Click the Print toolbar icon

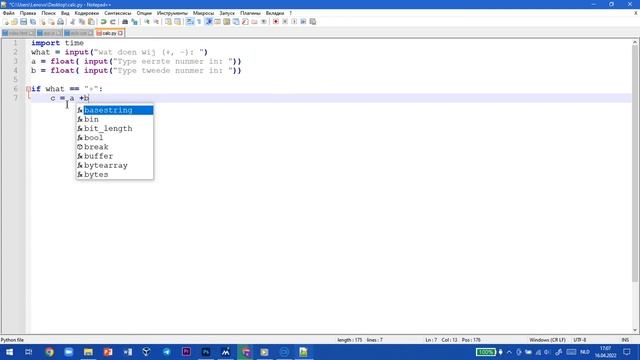[x=60, y=22]
